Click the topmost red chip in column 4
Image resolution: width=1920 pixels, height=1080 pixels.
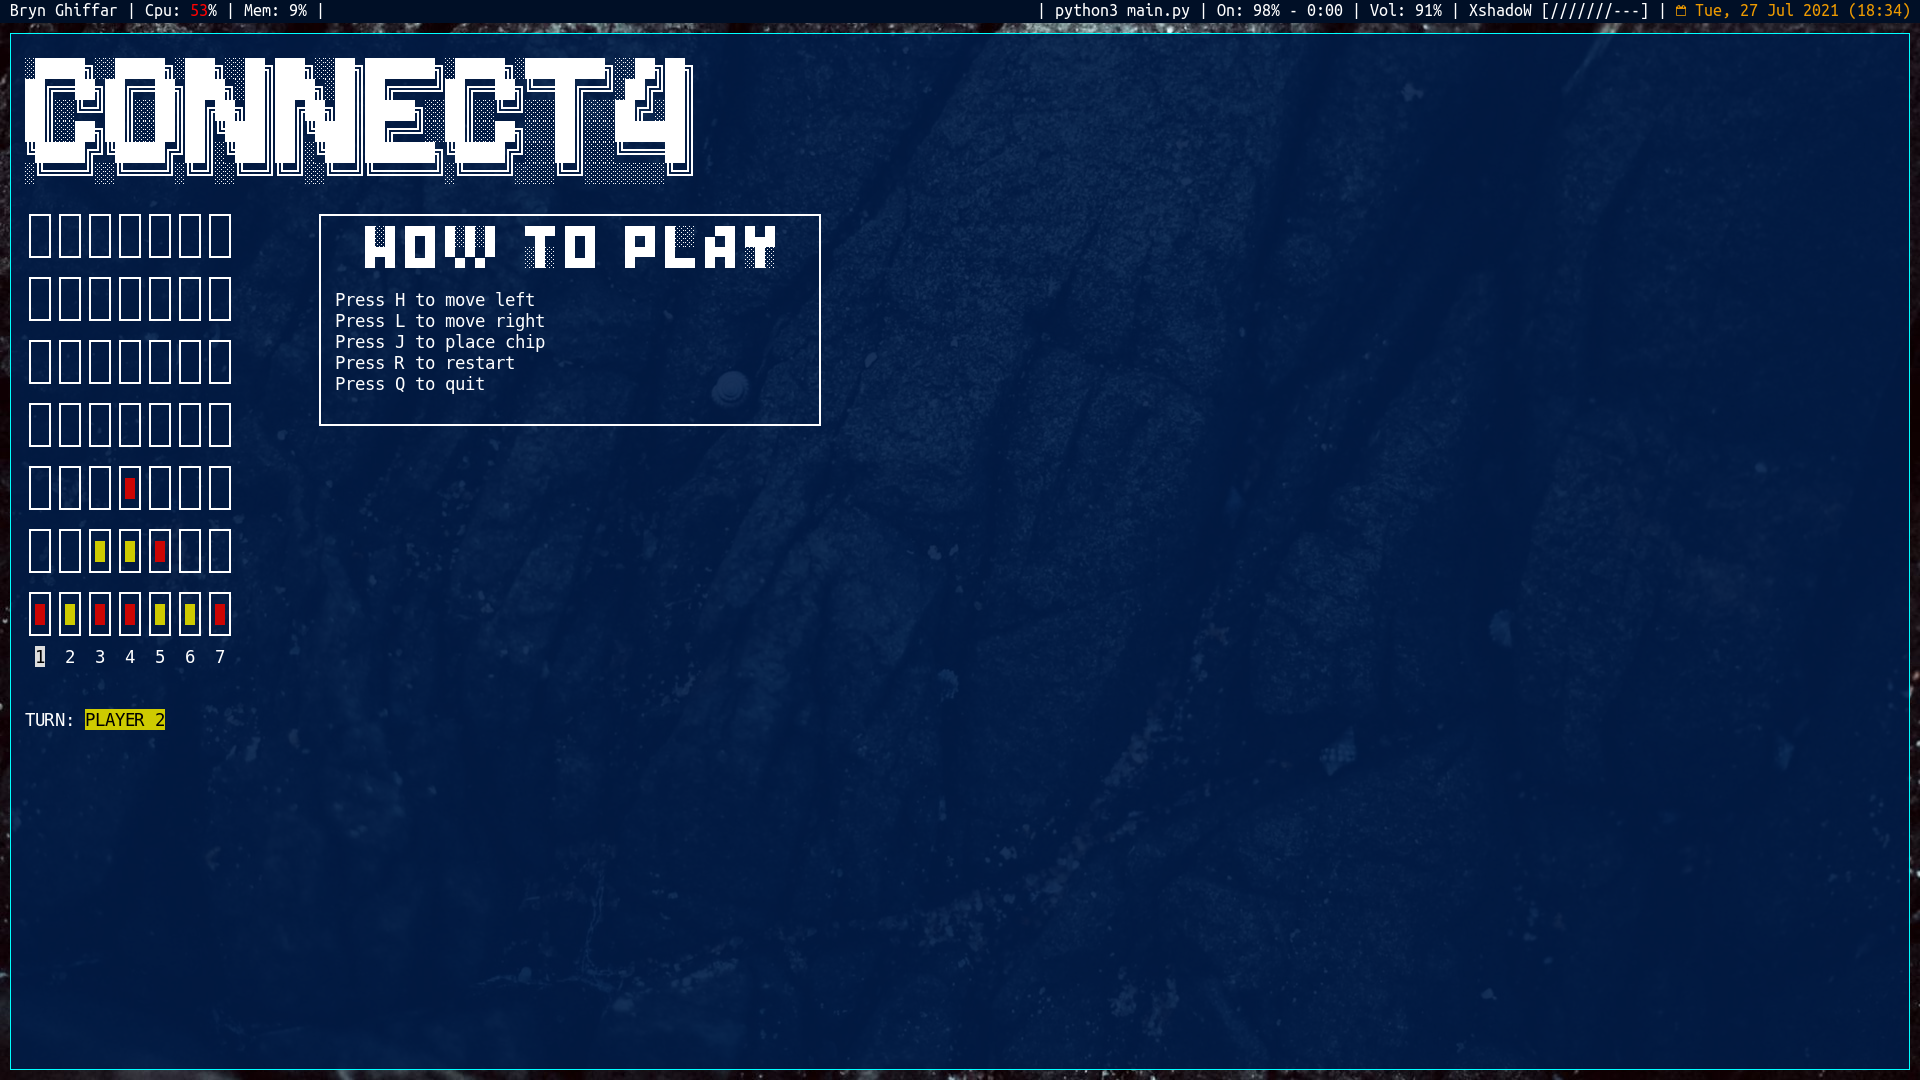[130, 488]
